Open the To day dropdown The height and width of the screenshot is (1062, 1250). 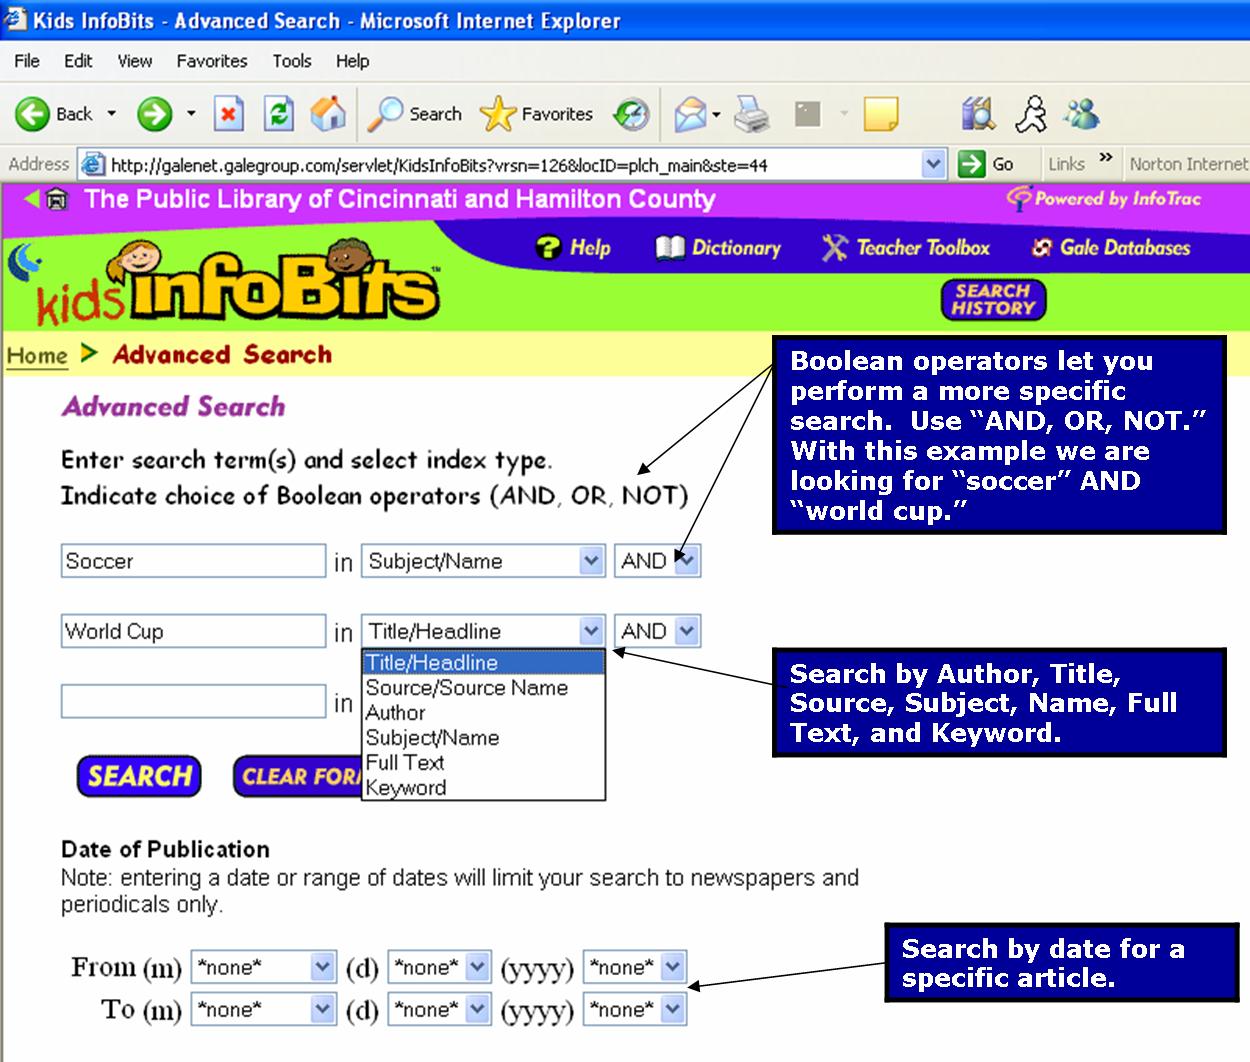(x=478, y=1009)
